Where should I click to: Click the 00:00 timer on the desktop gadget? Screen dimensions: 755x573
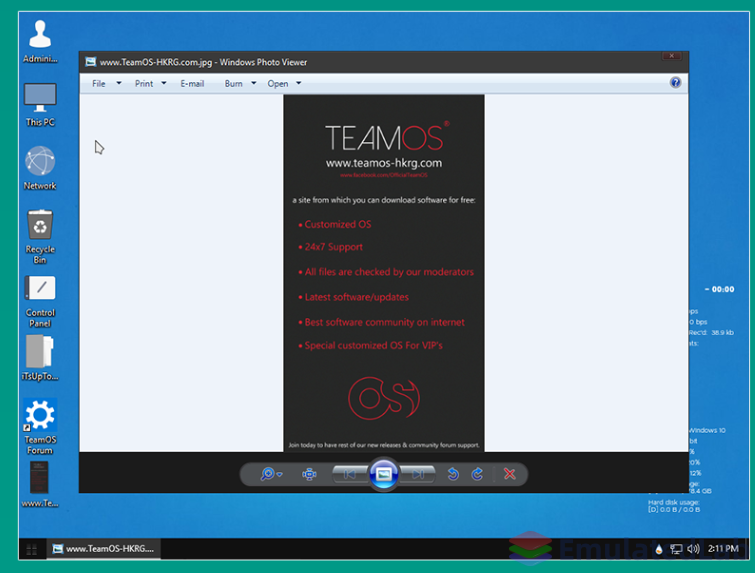pyautogui.click(x=719, y=289)
